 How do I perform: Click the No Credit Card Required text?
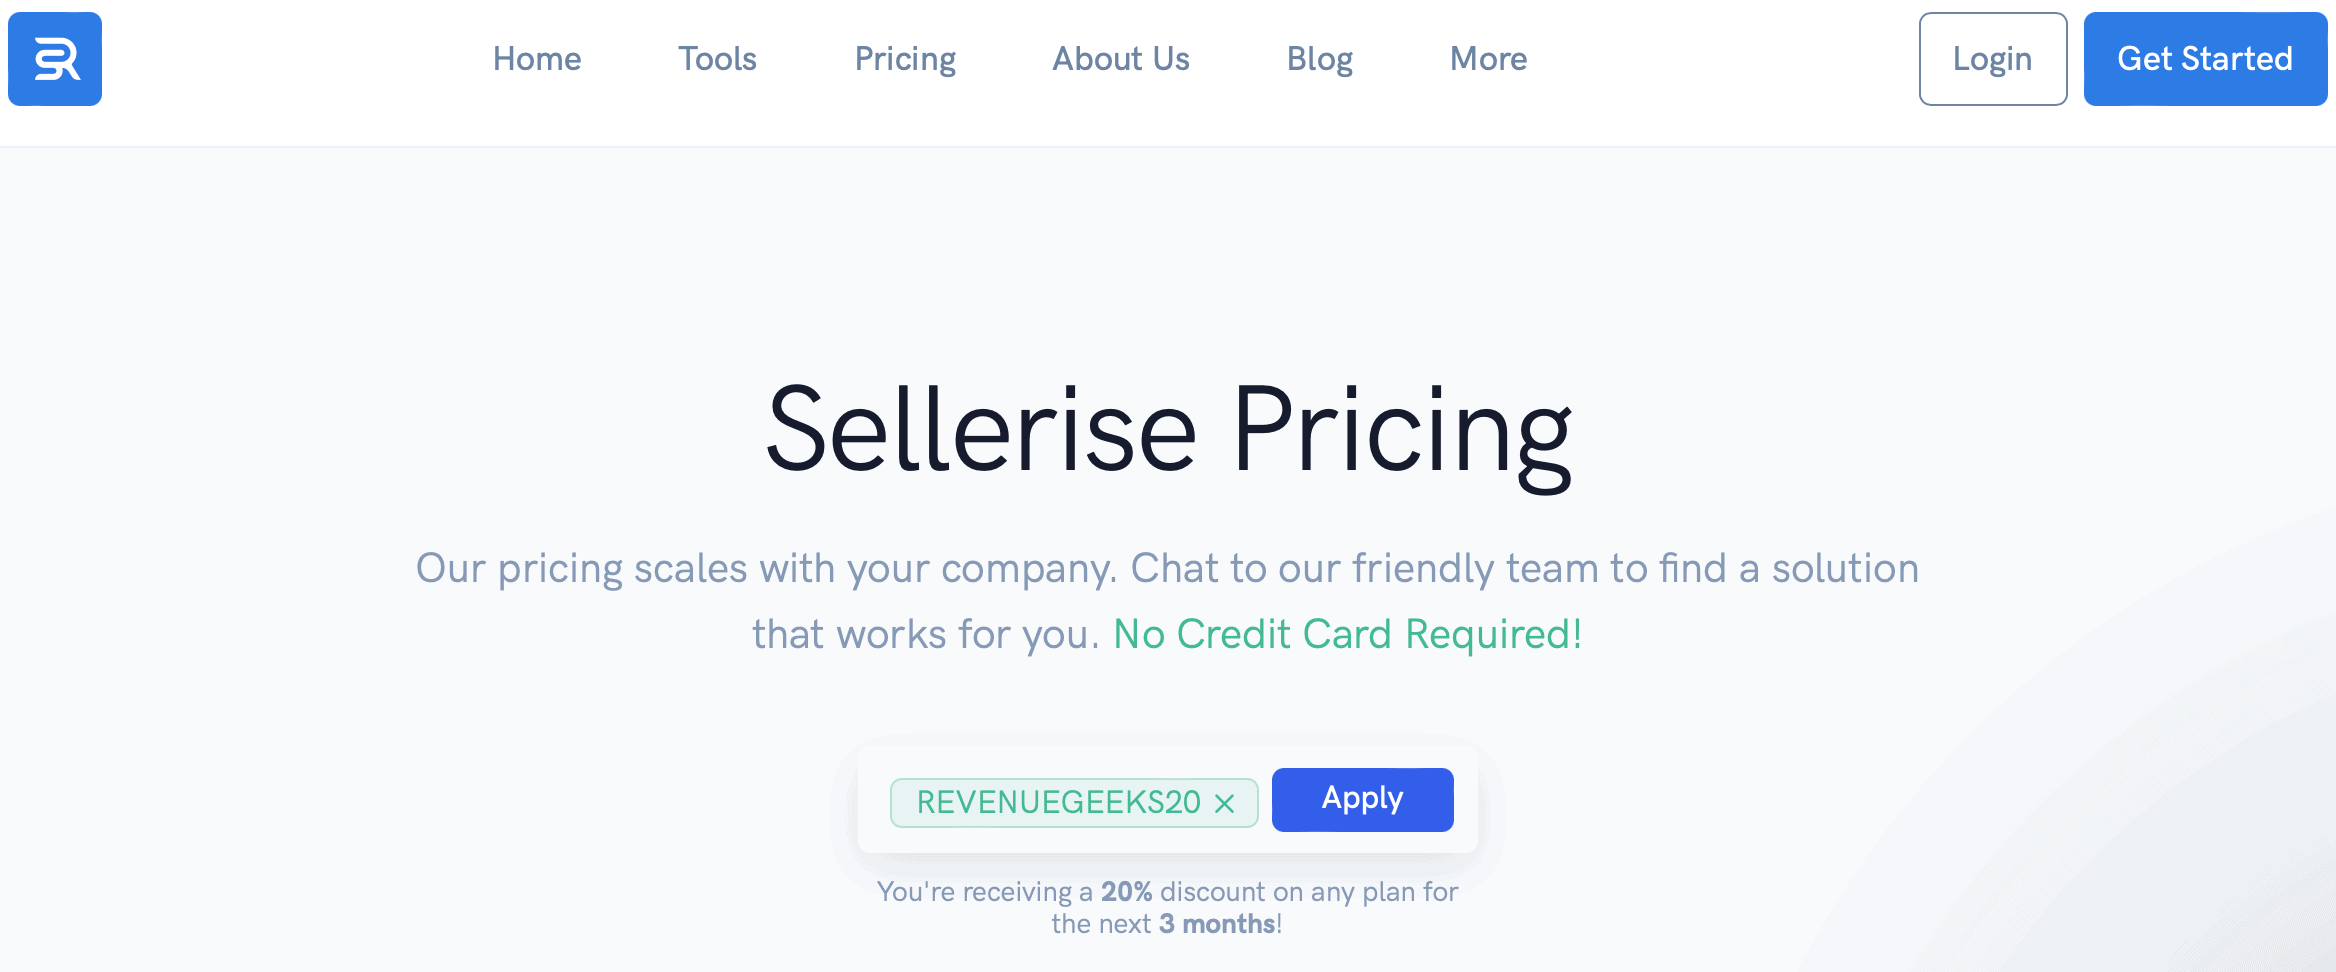(1347, 634)
